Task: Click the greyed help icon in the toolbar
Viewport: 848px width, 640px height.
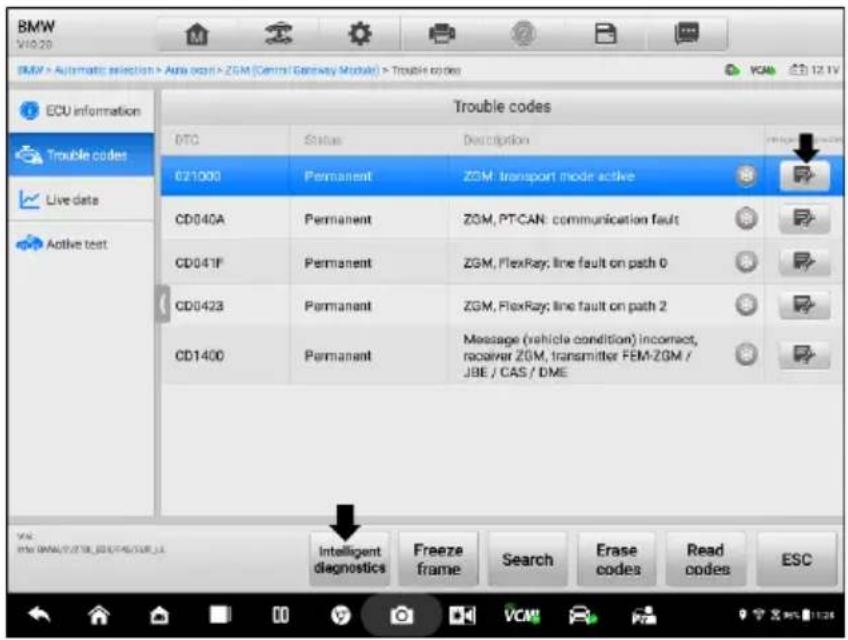Action: pos(523,34)
